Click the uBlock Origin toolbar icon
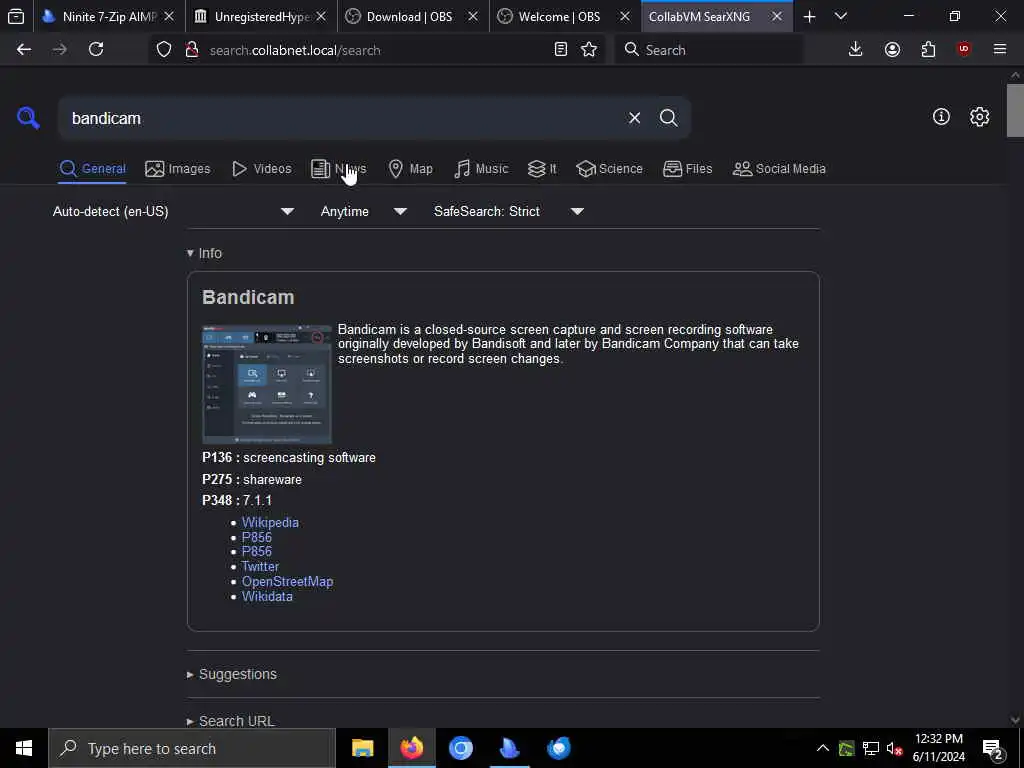The width and height of the screenshot is (1024, 768). point(964,50)
